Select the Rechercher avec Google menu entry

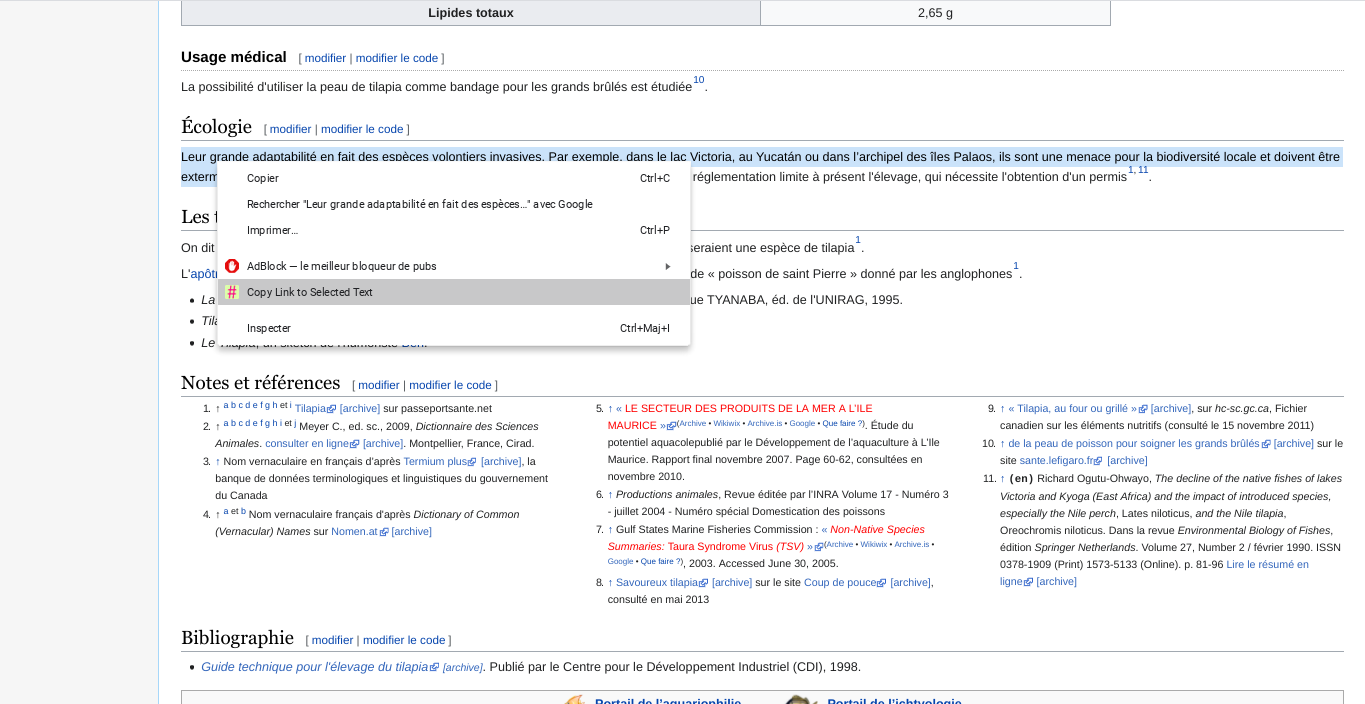(454, 204)
